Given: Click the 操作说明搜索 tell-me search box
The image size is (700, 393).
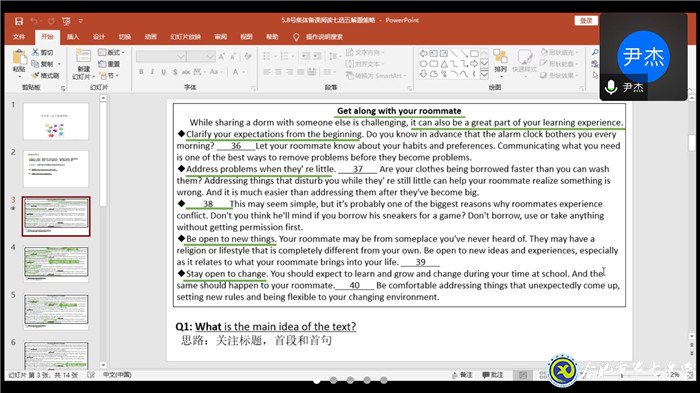Looking at the screenshot, I should 324,37.
